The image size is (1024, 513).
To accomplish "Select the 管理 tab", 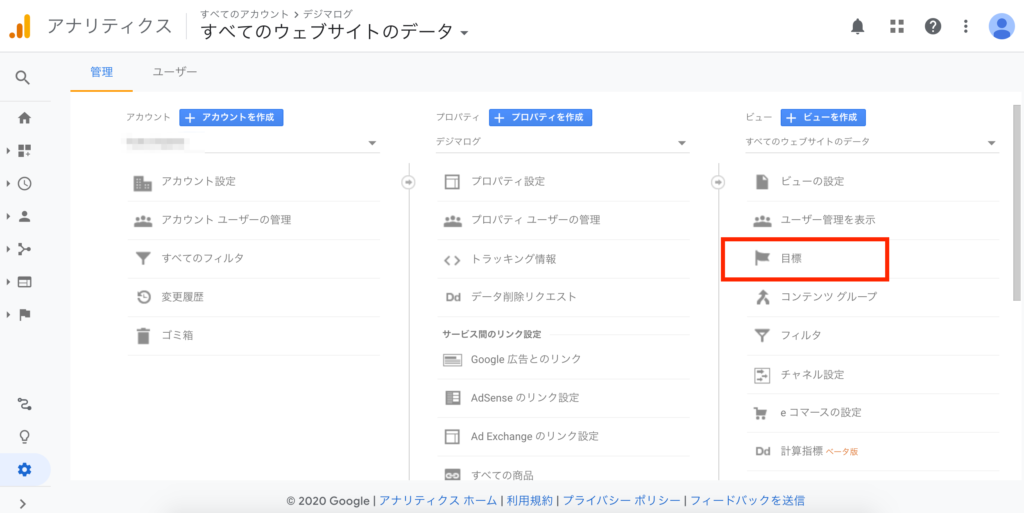I will (x=101, y=72).
